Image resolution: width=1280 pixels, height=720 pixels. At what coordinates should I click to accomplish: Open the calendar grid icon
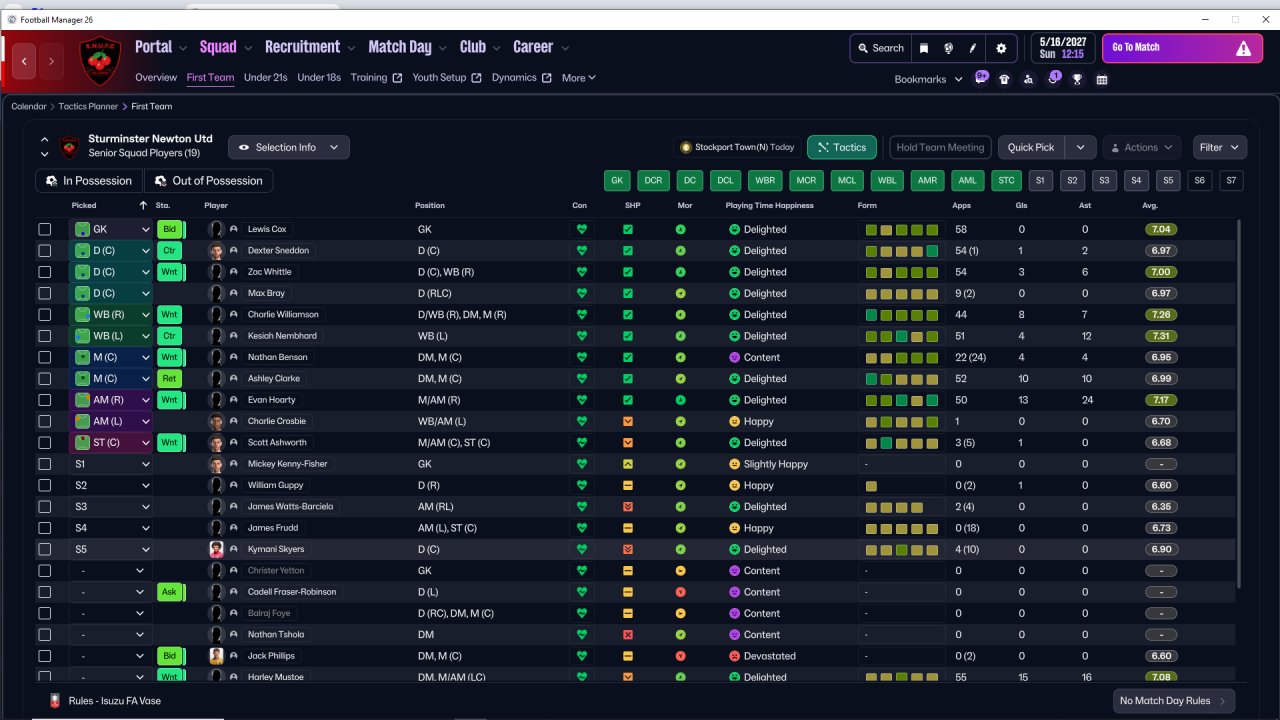point(1102,79)
